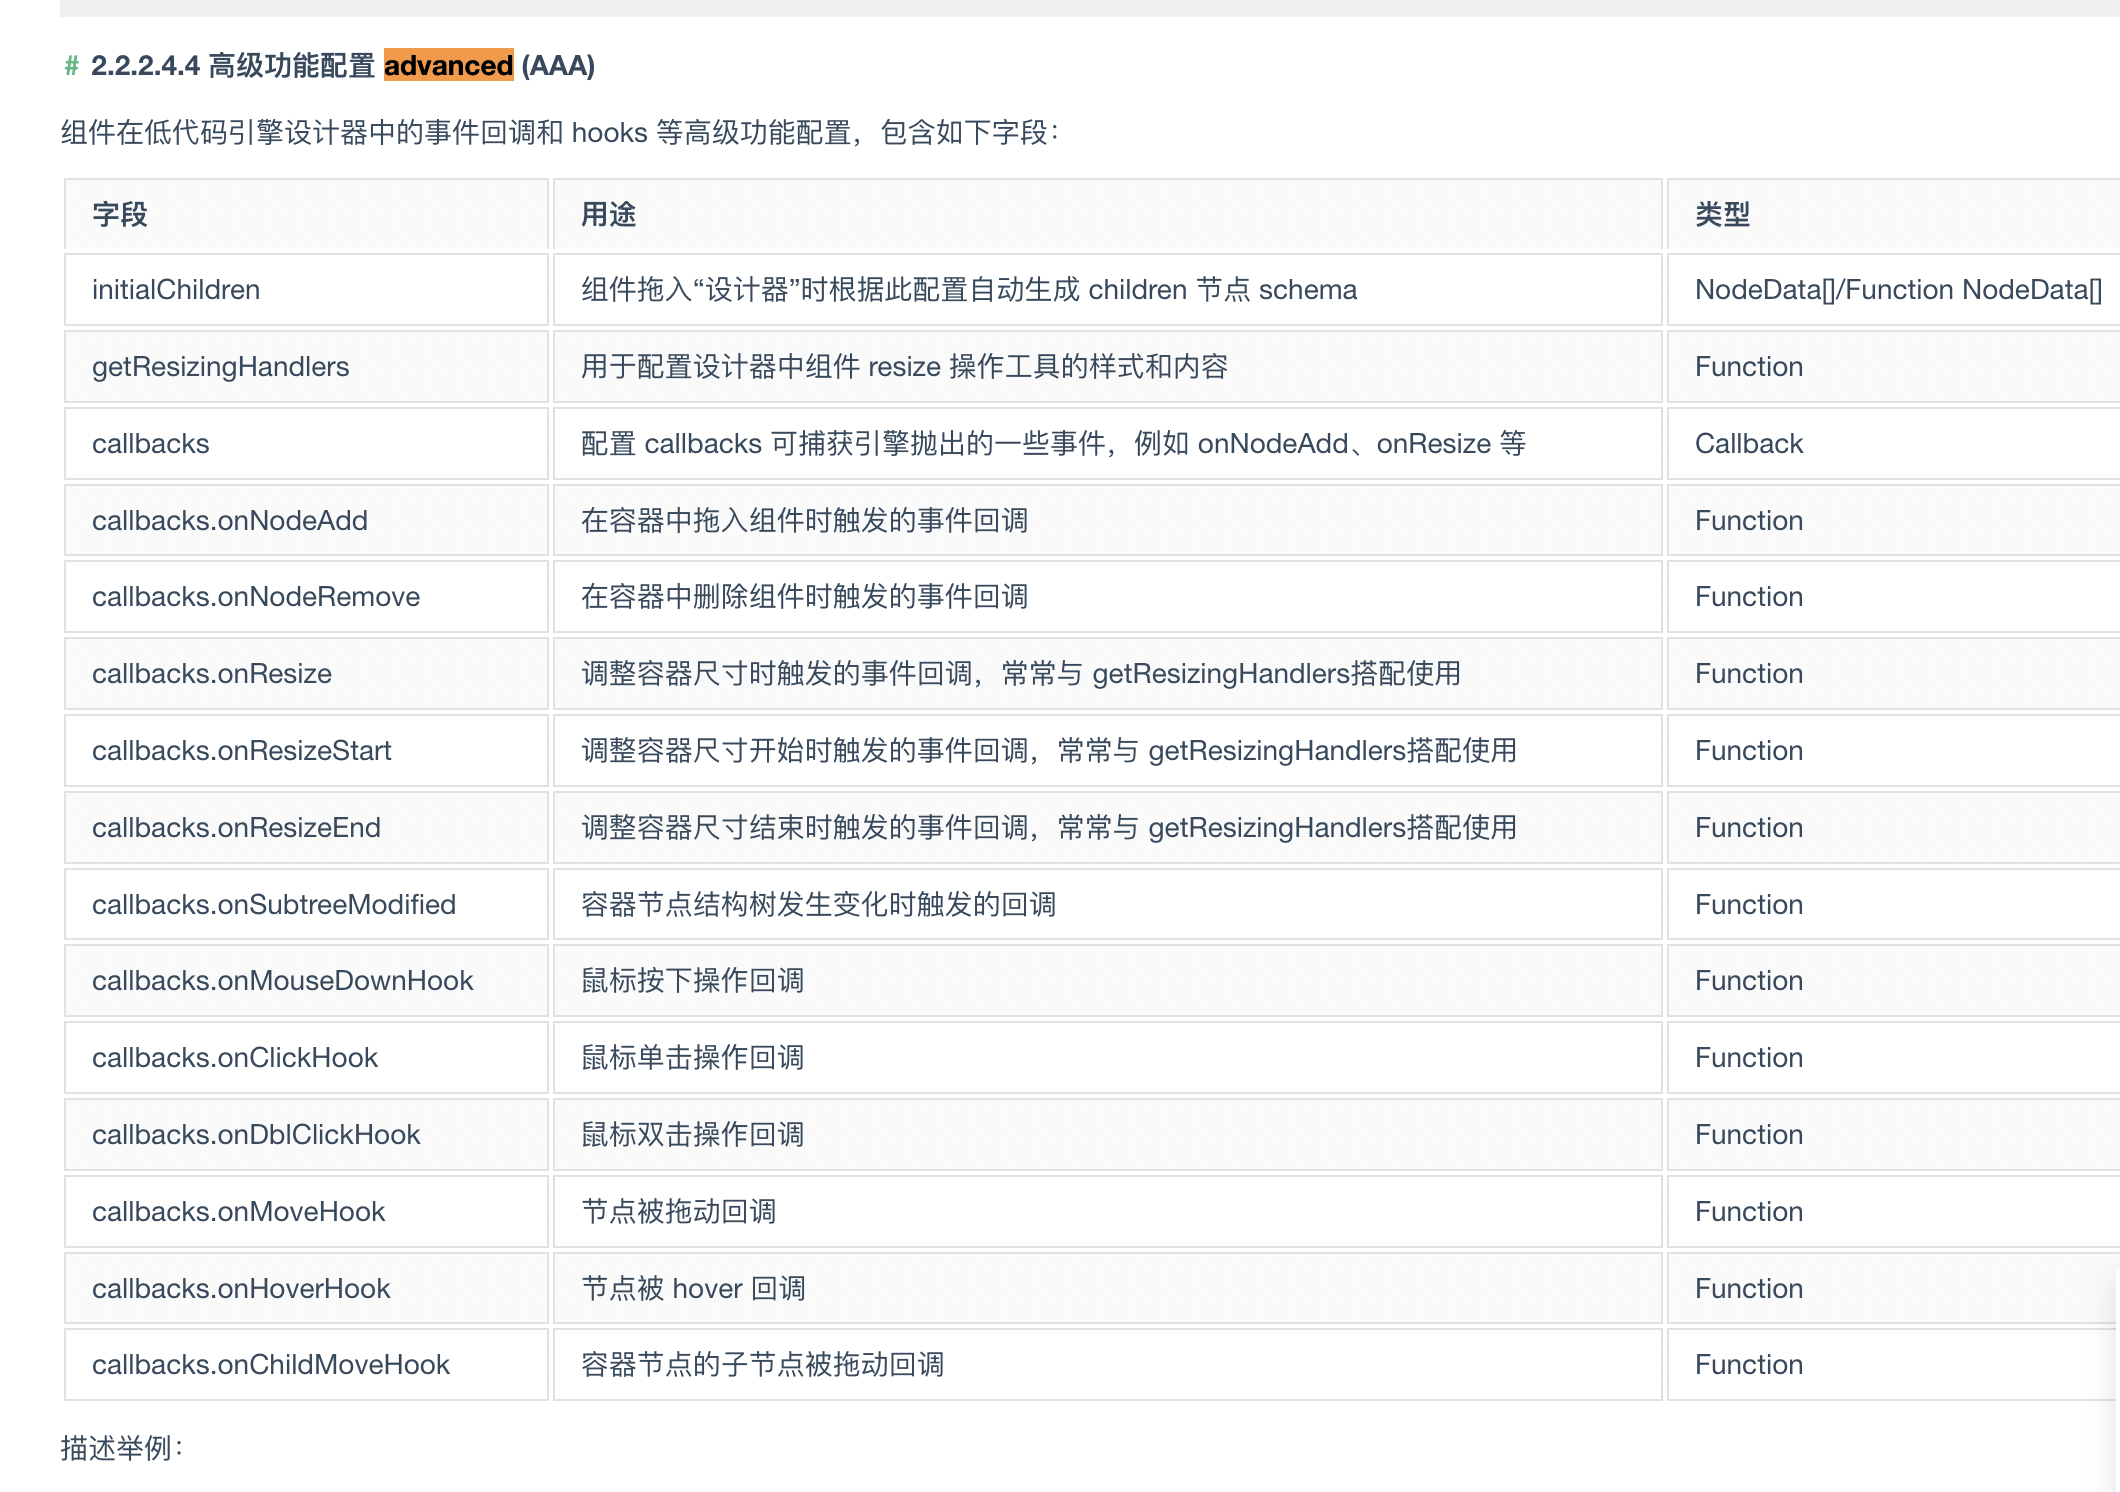Click the callbacks.onResizeStart cell
The width and height of the screenshot is (2120, 1492).
(x=242, y=750)
